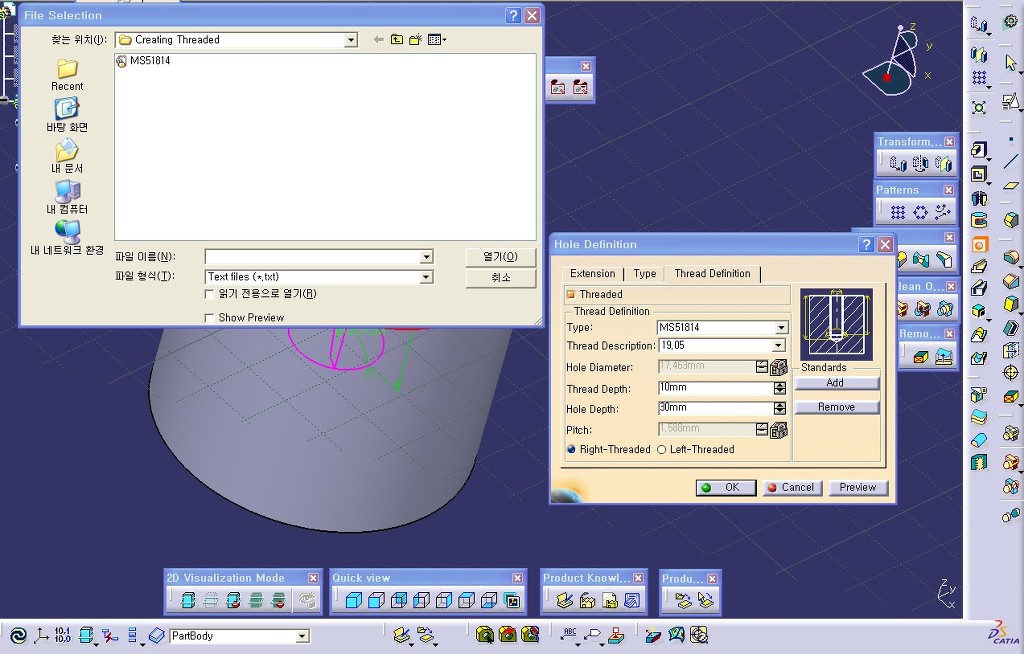The height and width of the screenshot is (654, 1024).
Task: Click the Recent folder shortcut icon
Action: (67, 70)
